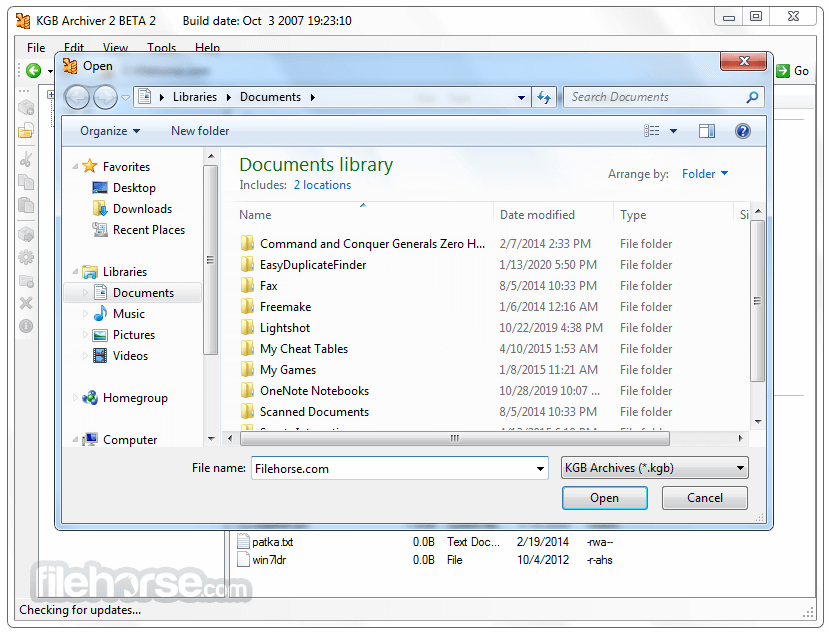Click the remove folder icon in the sidebar

(x=26, y=280)
